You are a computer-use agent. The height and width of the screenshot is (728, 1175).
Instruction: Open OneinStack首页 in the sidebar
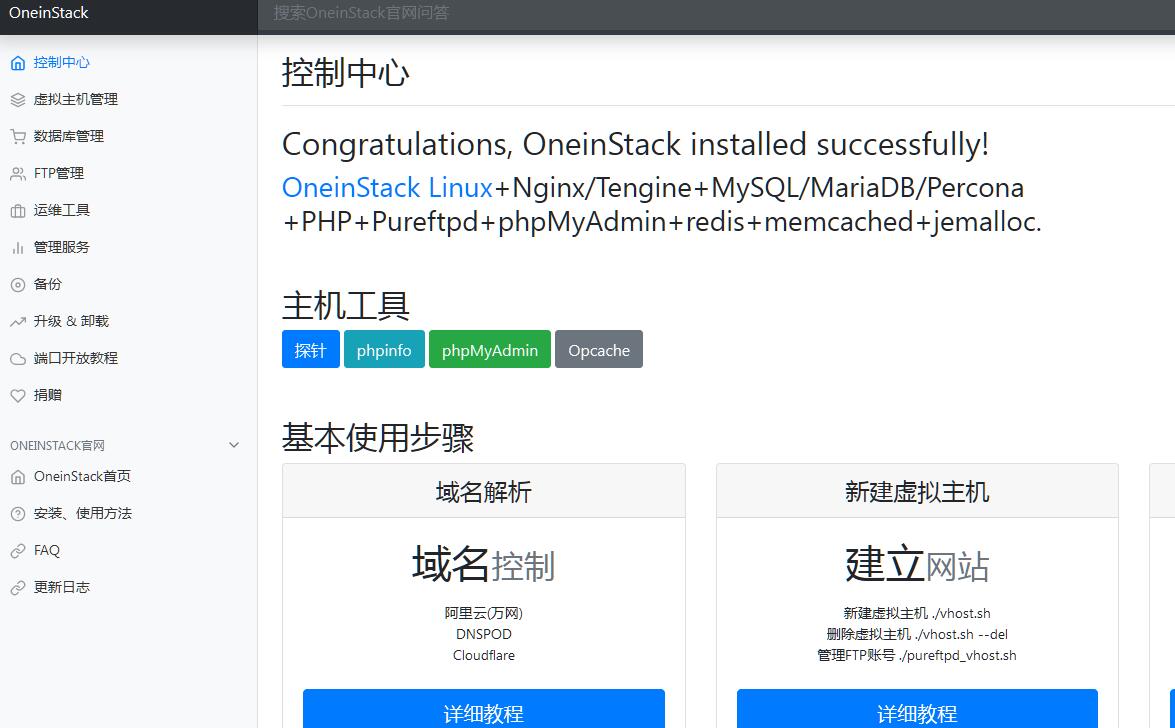[82, 477]
